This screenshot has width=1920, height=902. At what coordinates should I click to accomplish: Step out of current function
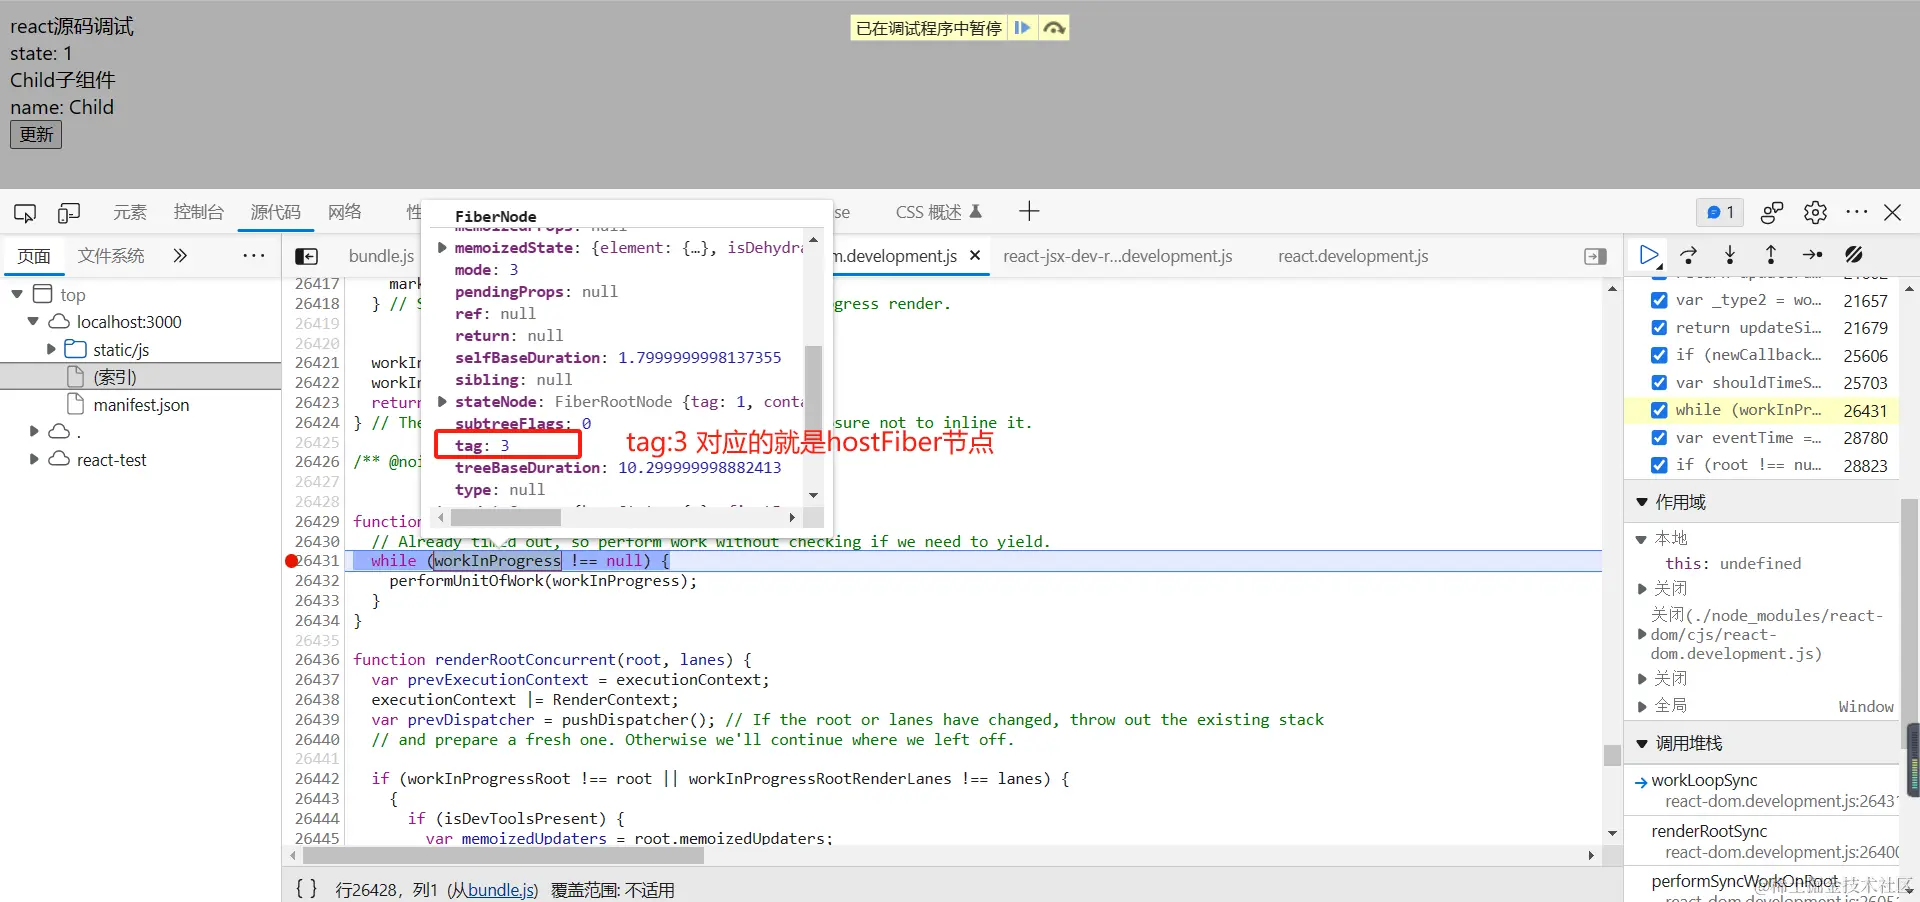pos(1771,255)
